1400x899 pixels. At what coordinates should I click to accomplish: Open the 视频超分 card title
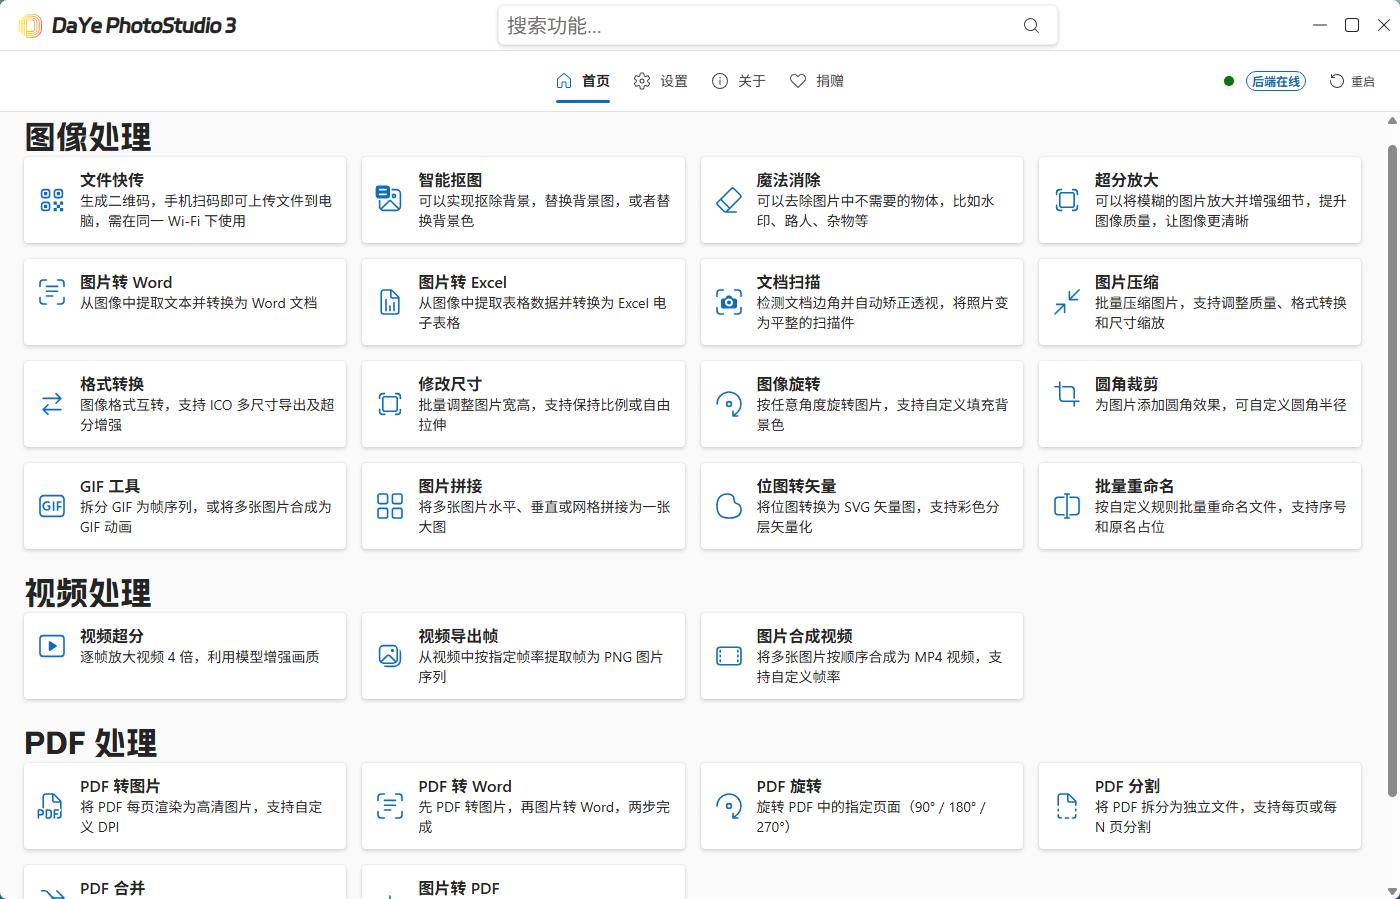click(112, 636)
